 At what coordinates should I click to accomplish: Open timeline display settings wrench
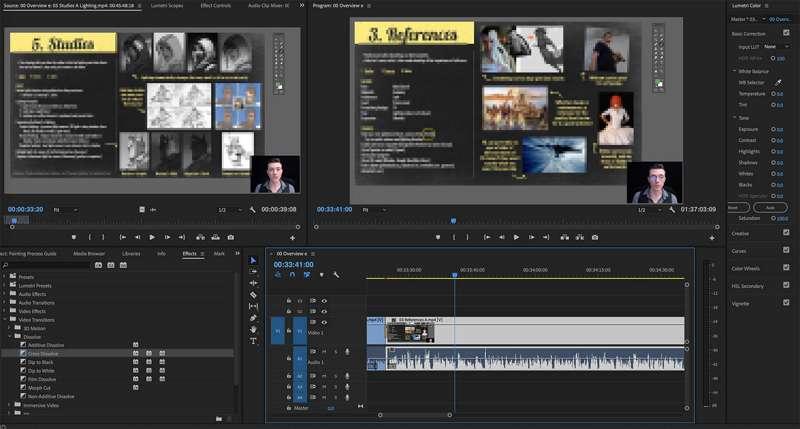tap(336, 275)
